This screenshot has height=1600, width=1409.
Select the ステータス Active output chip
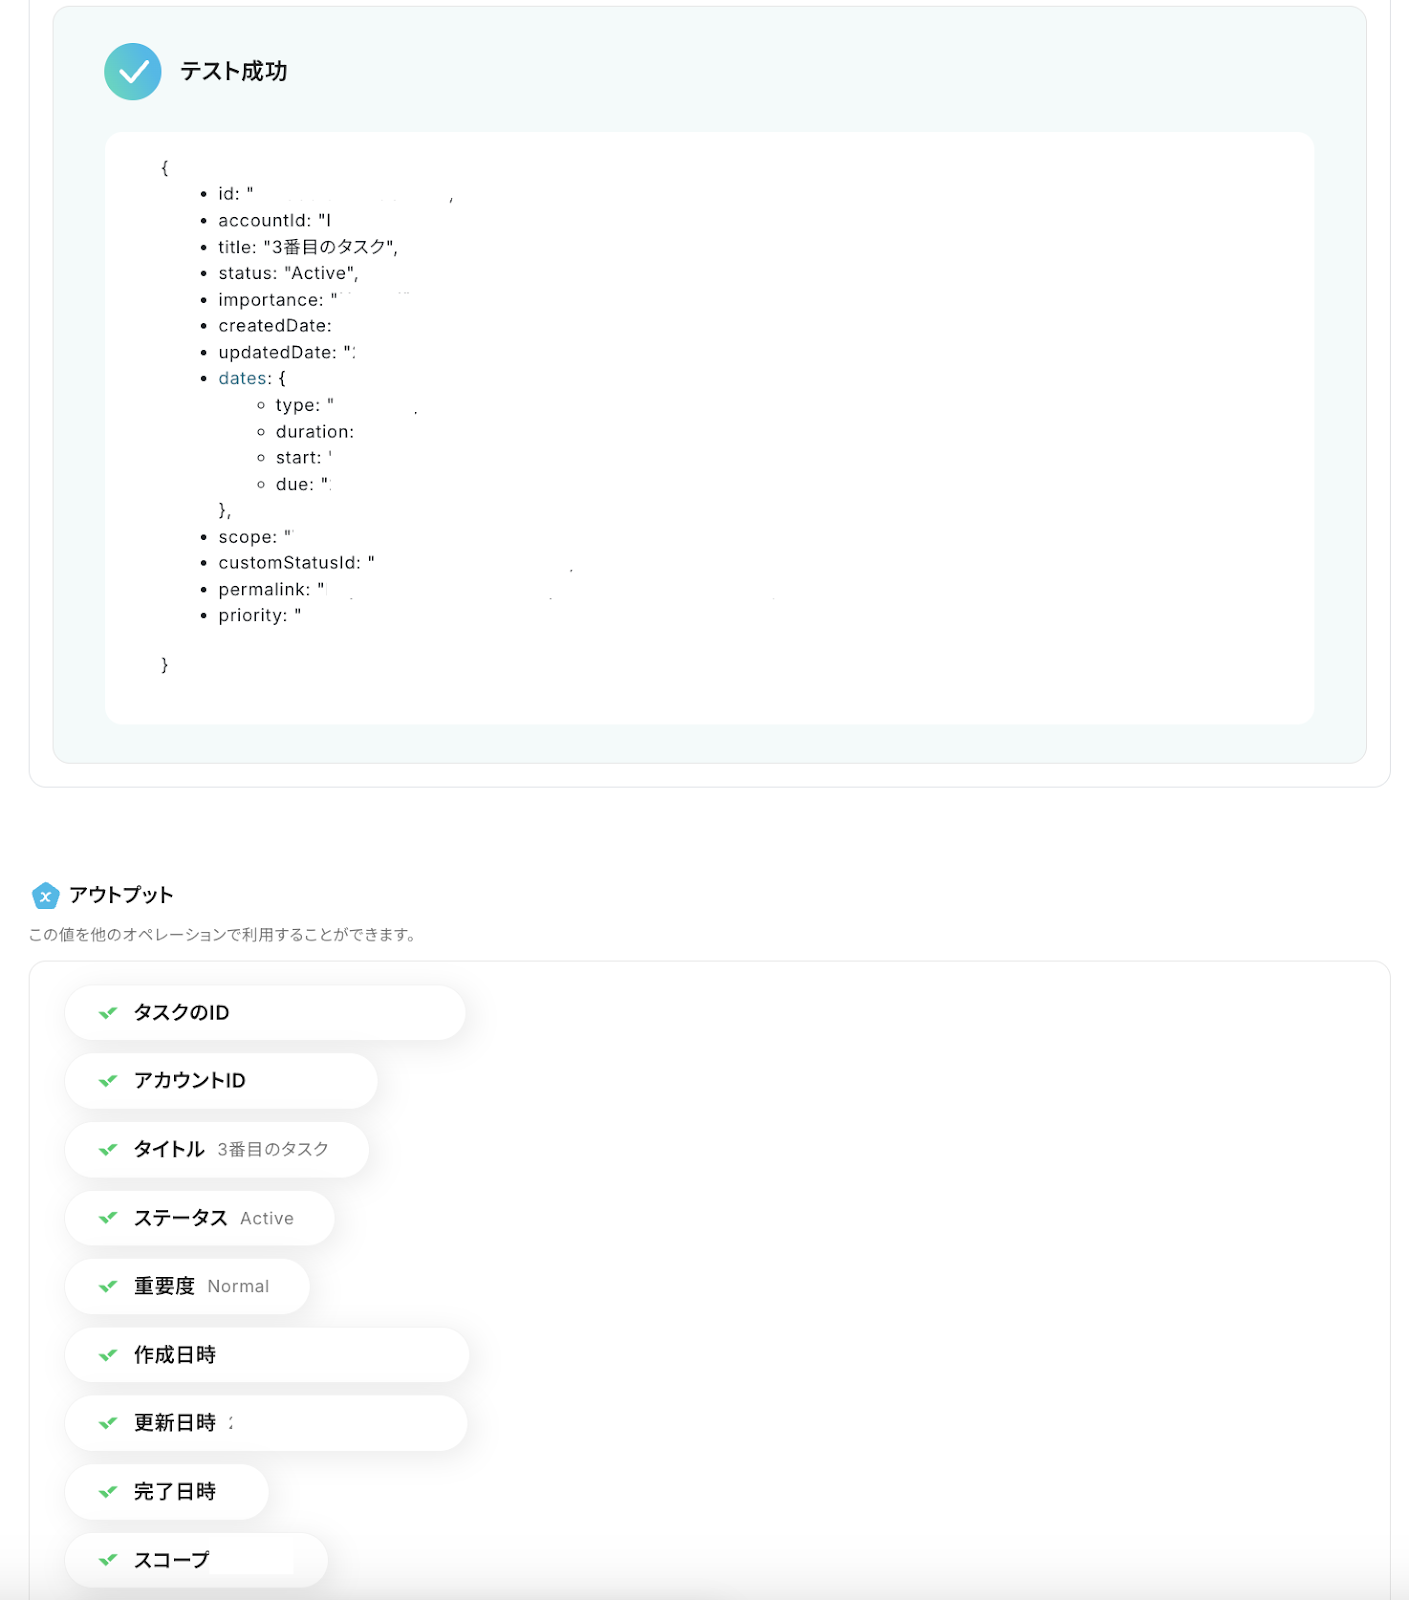[x=200, y=1218]
